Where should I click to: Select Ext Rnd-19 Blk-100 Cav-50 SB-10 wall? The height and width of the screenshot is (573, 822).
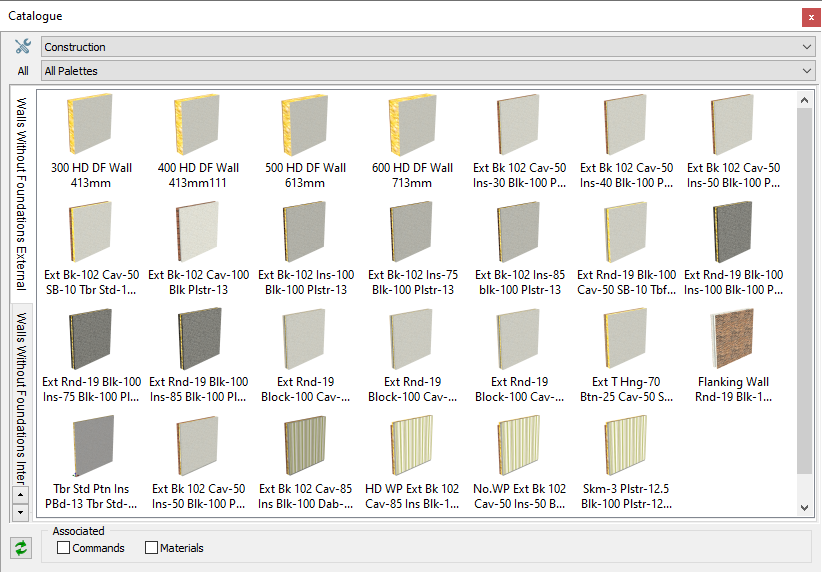coord(626,248)
